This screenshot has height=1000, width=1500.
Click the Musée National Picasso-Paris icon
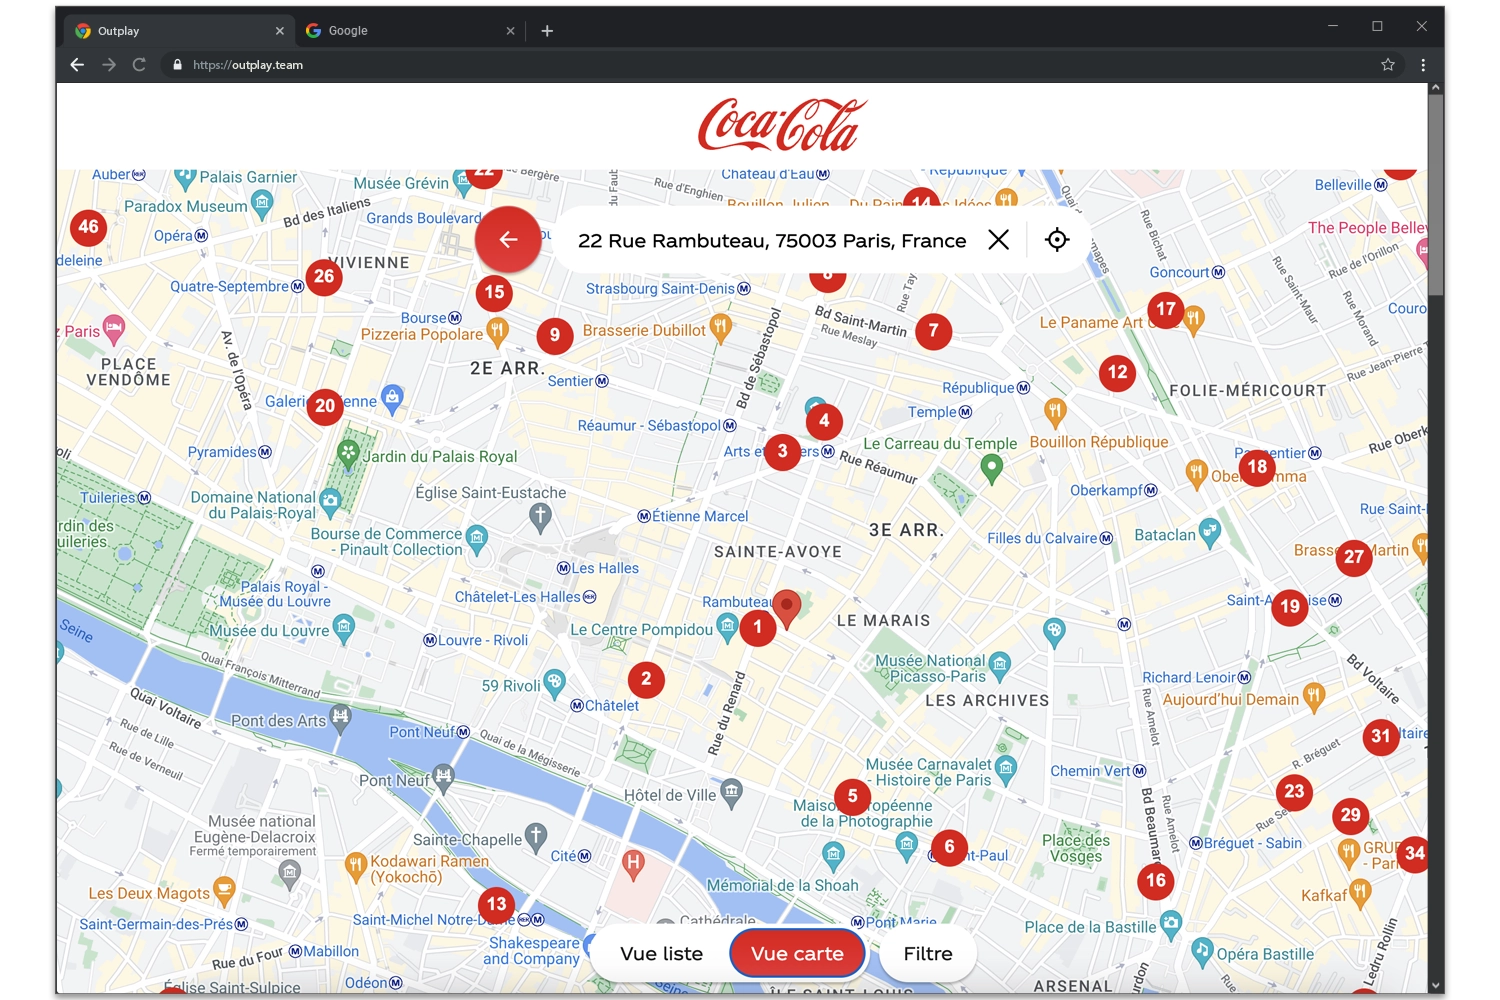point(1000,664)
